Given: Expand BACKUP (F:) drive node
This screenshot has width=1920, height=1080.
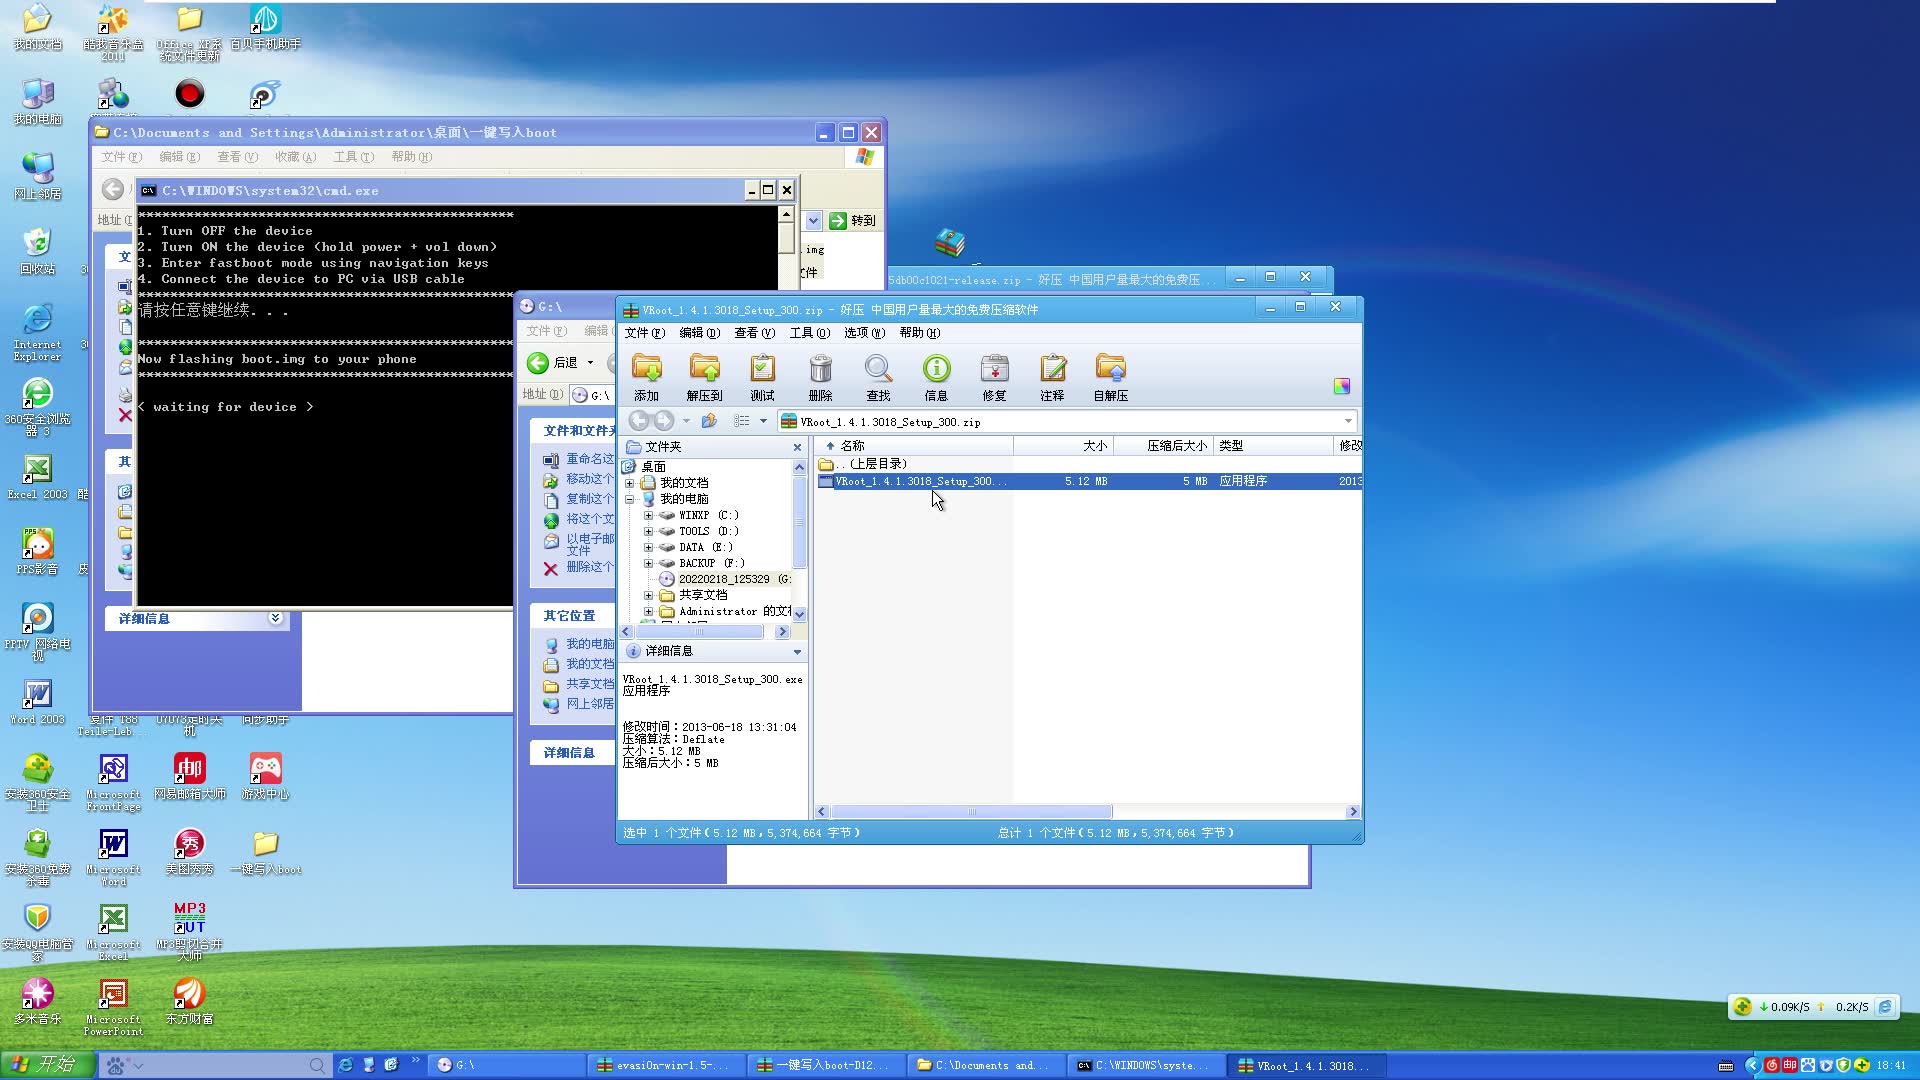Looking at the screenshot, I should tap(648, 564).
